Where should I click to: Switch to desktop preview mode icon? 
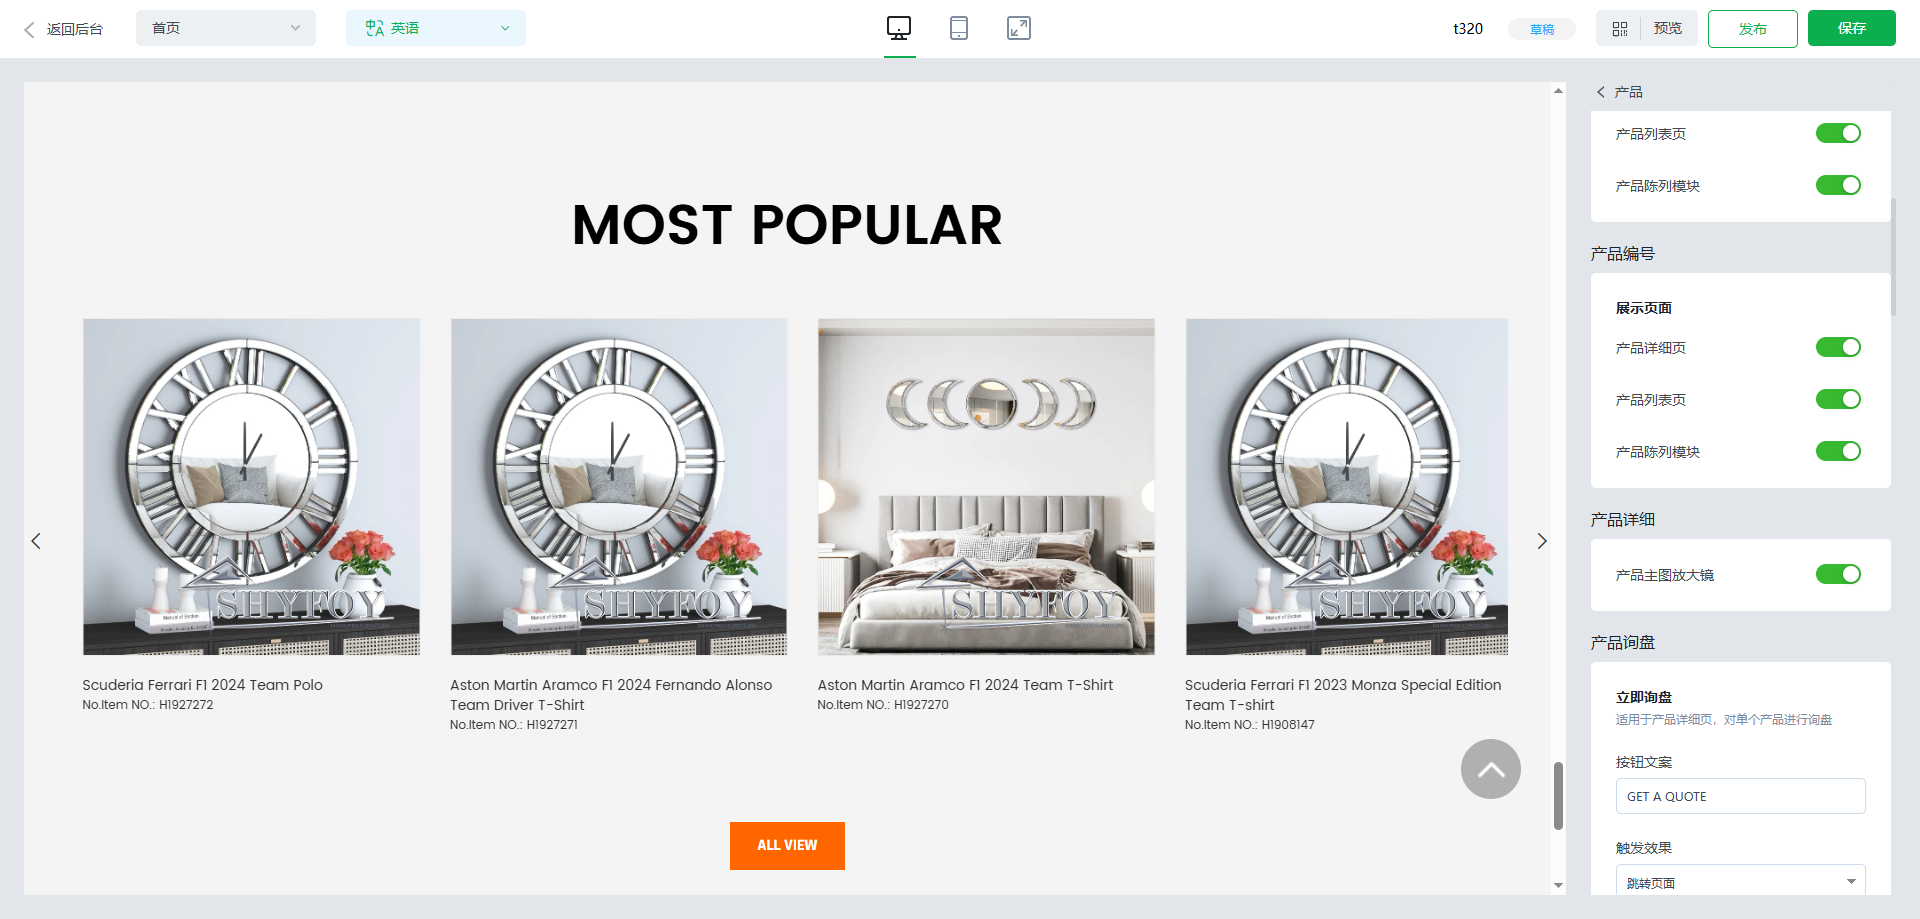899,28
